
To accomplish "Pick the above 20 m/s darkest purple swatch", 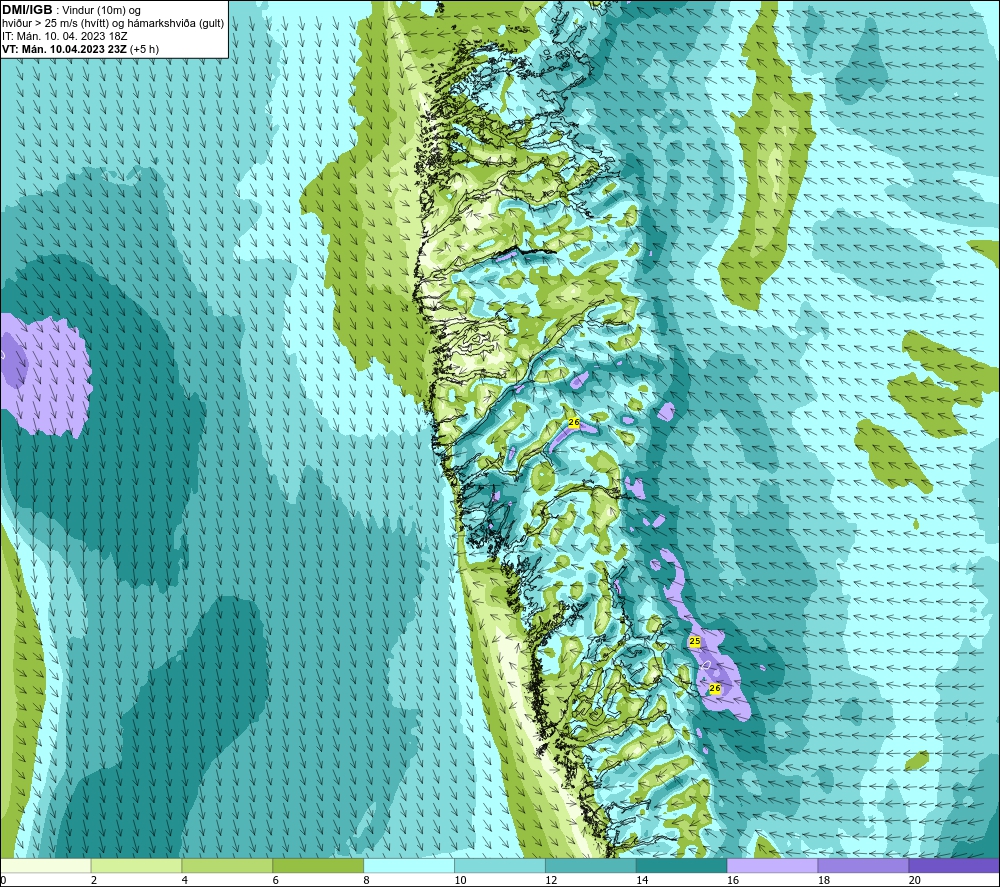I will (954, 865).
